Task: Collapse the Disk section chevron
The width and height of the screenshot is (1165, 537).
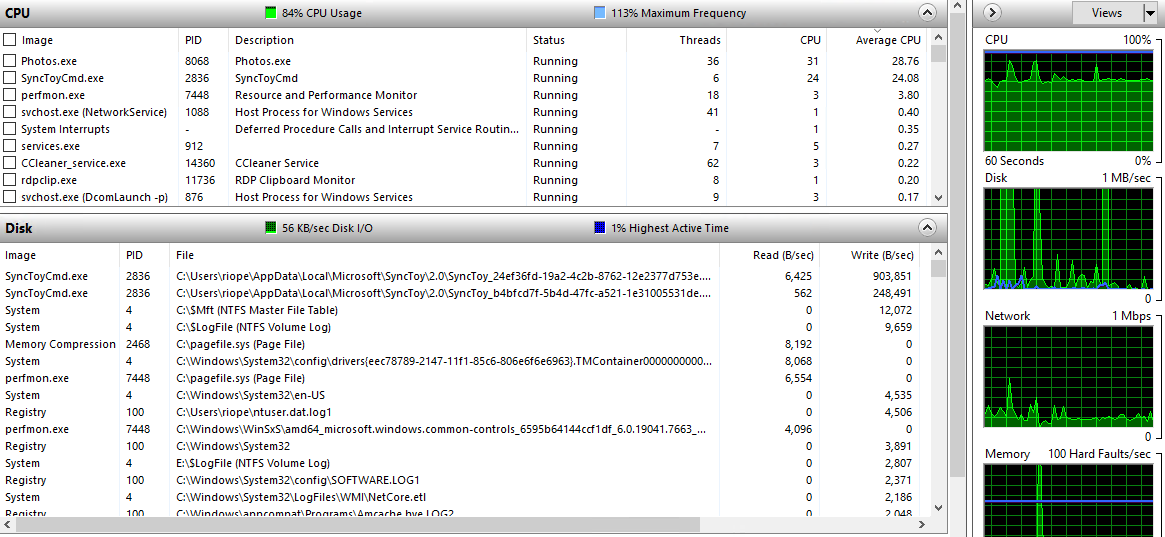Action: pos(927,228)
